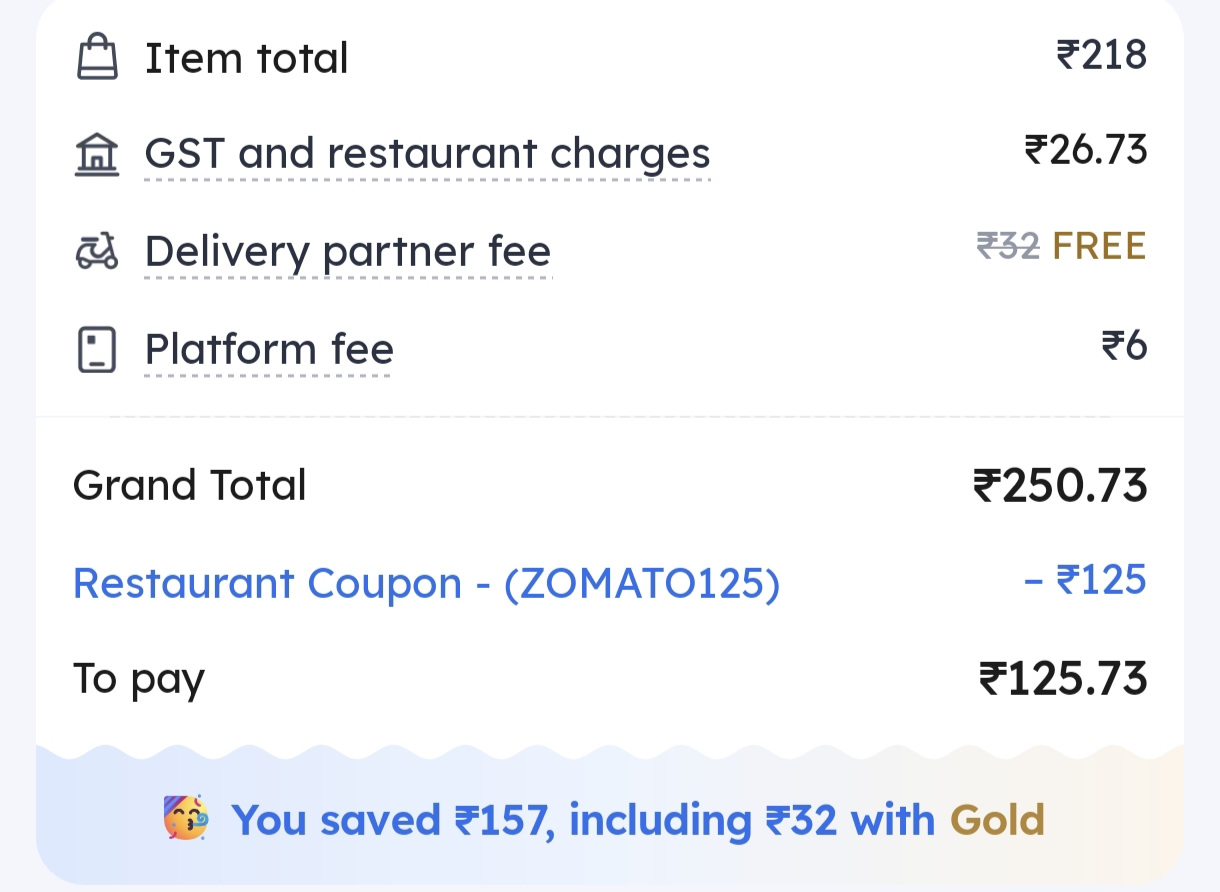The width and height of the screenshot is (1220, 892).
Task: Open GST and restaurant charges details
Action: point(427,154)
